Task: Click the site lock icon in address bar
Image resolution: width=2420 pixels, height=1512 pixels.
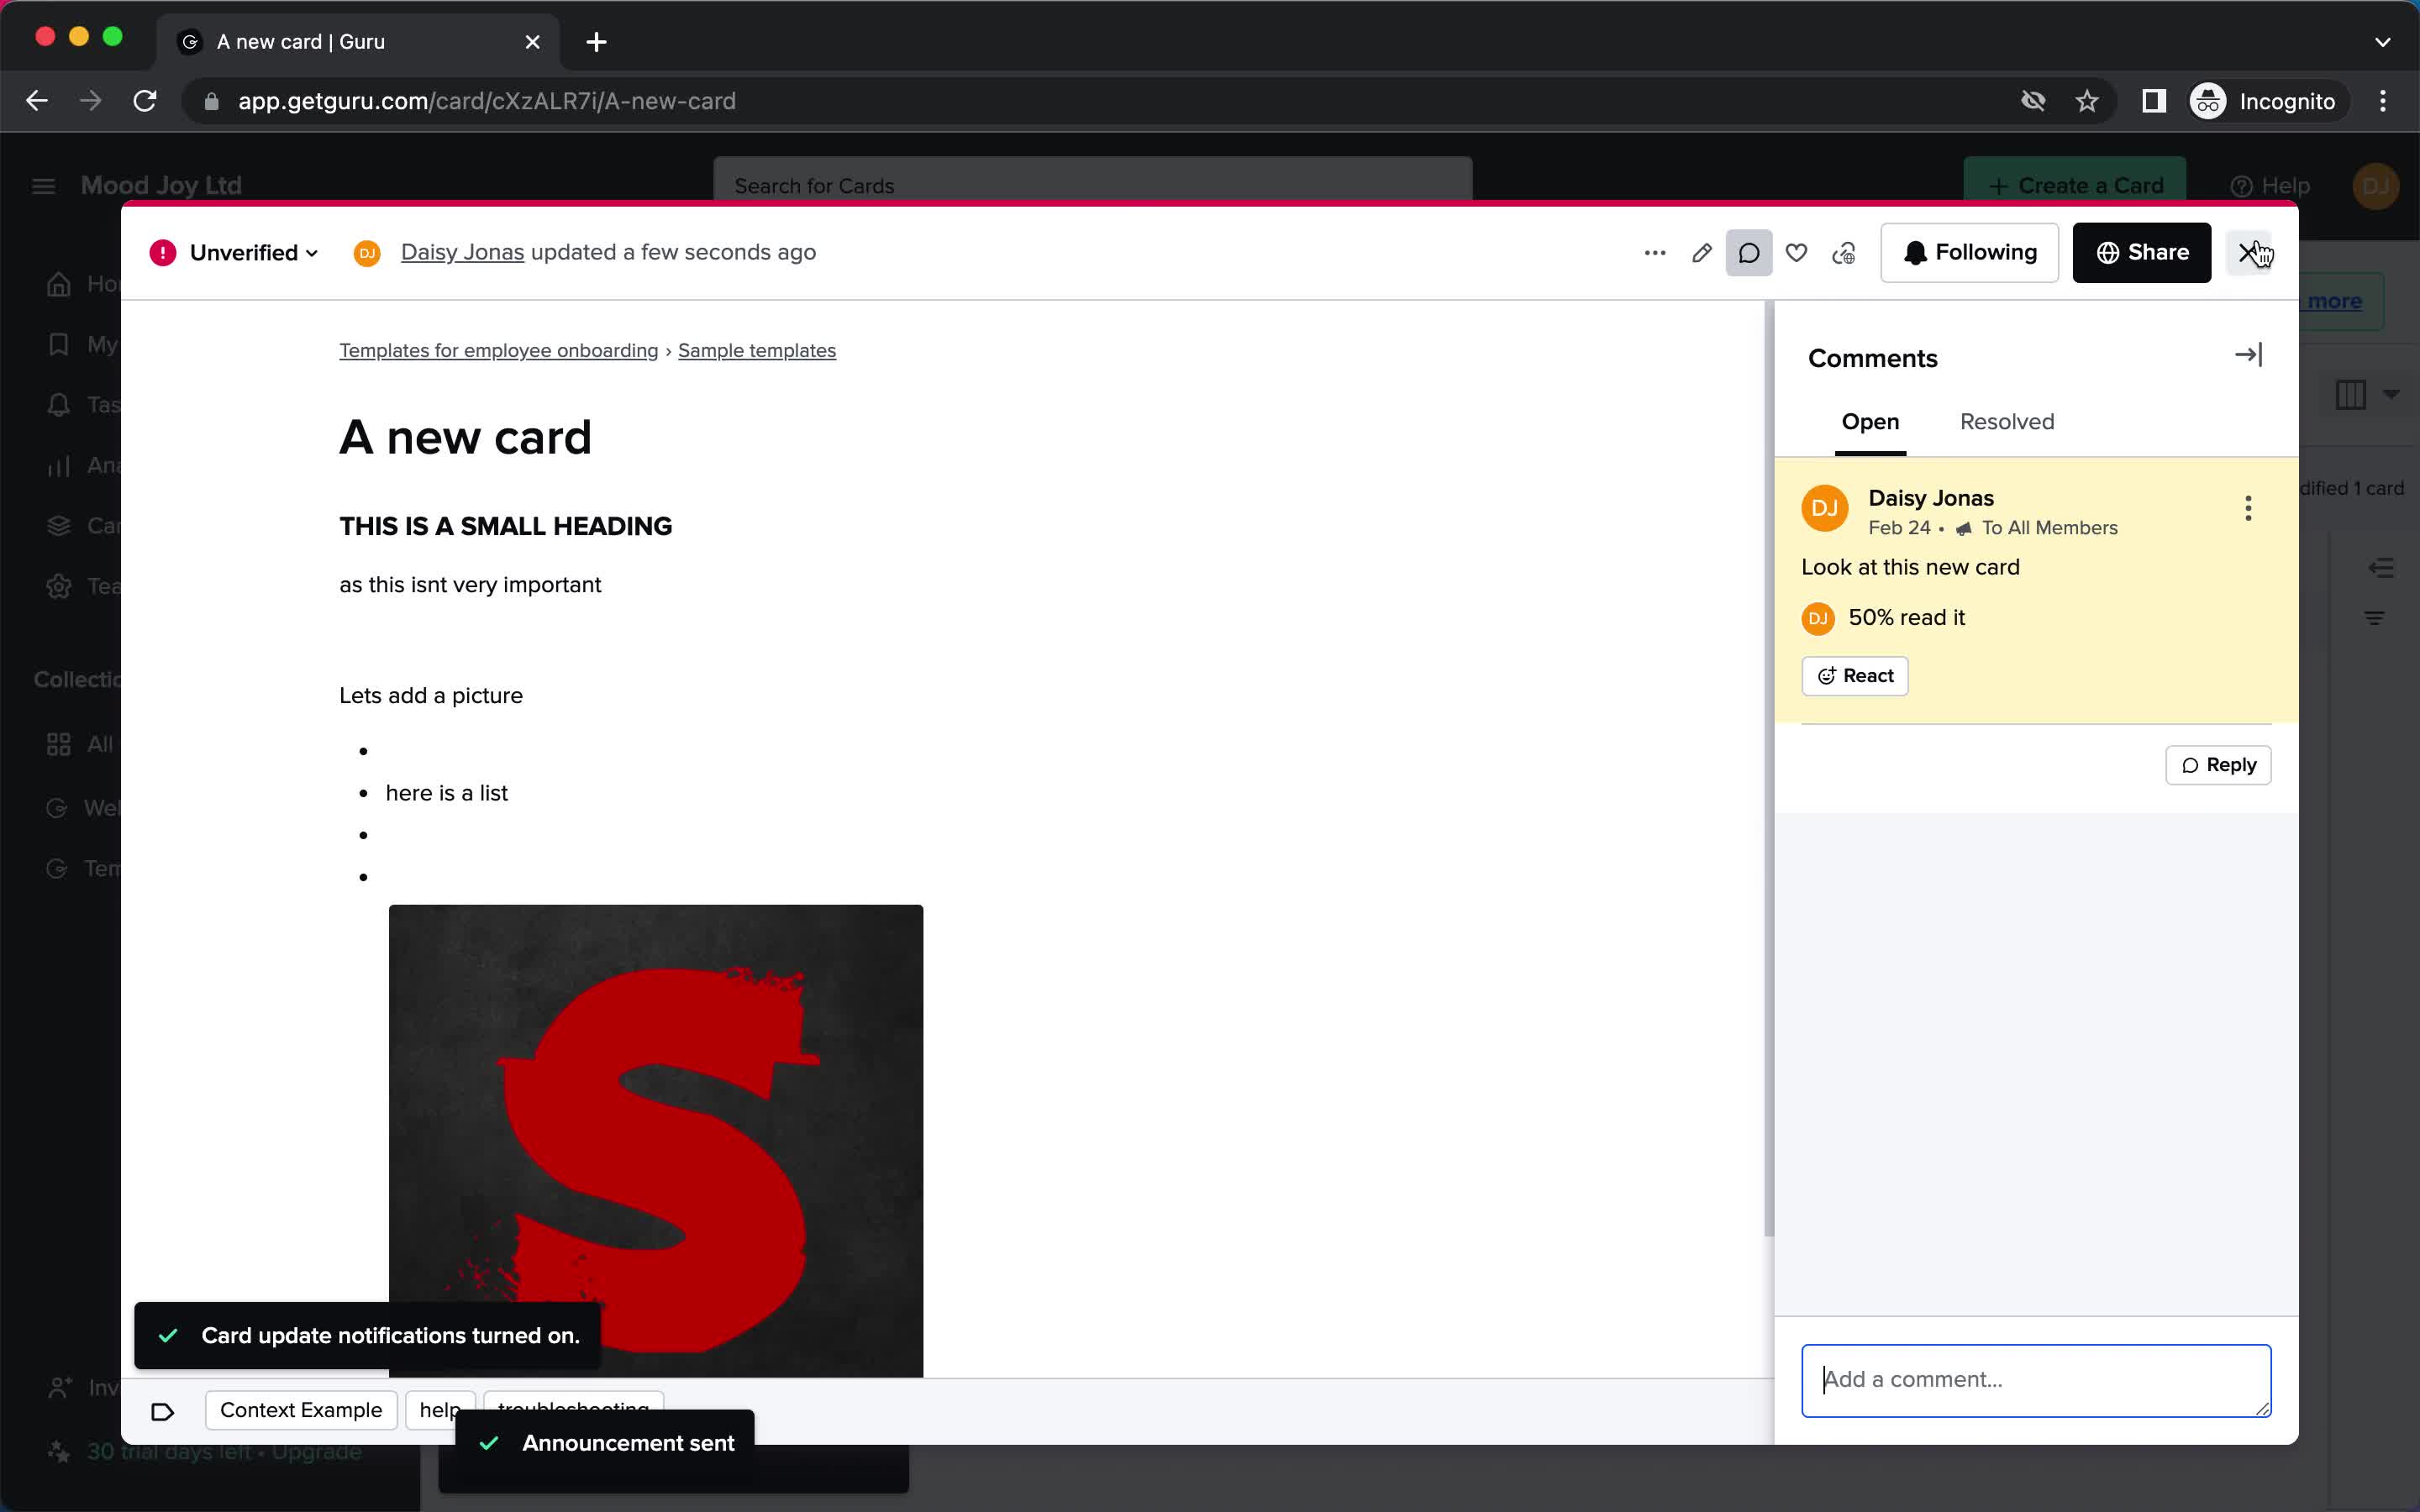Action: (211, 101)
